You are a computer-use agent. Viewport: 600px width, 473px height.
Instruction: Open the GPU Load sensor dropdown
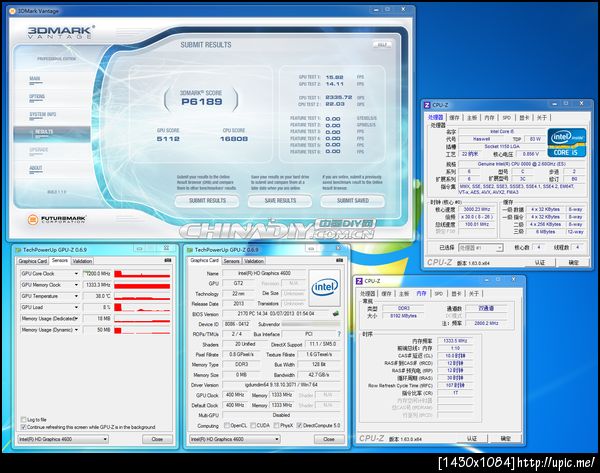click(x=76, y=307)
